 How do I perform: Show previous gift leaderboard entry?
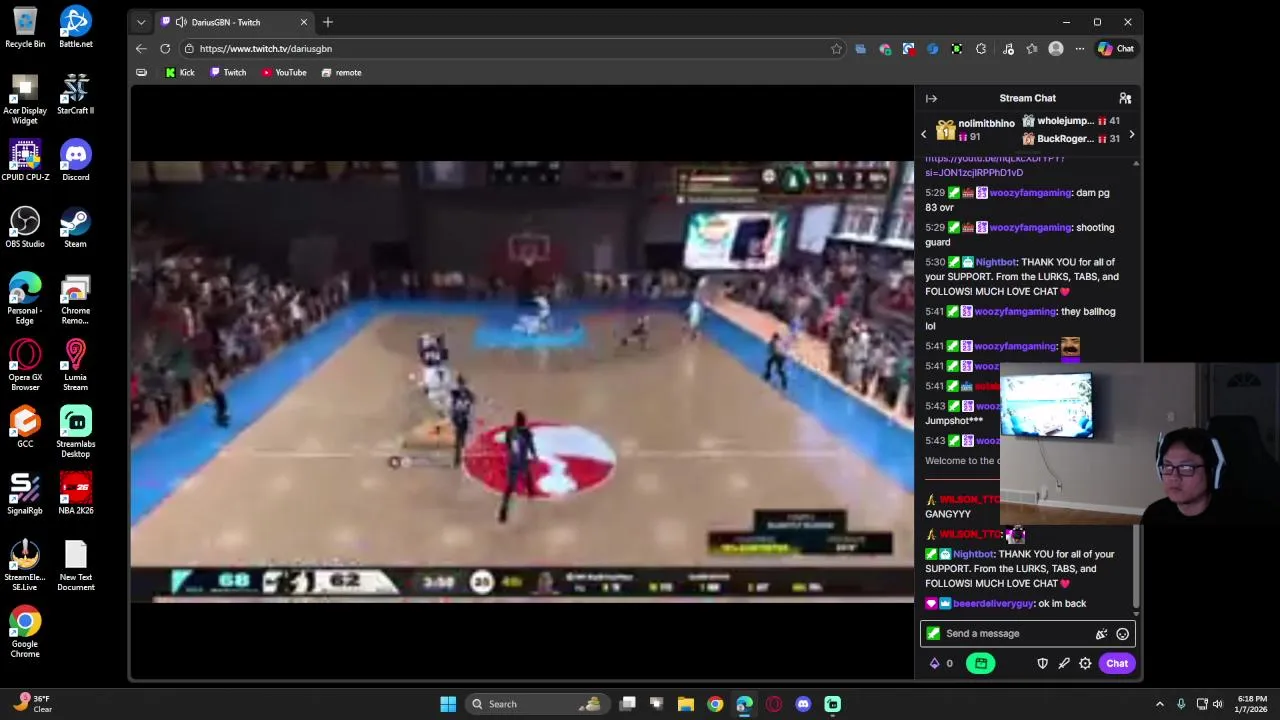click(x=924, y=134)
